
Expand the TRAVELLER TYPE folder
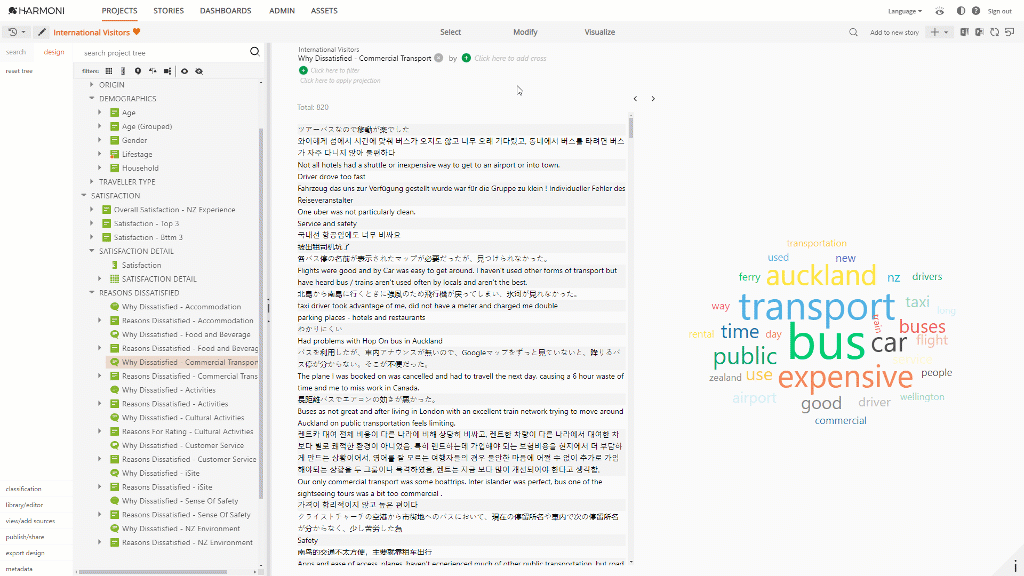91,182
